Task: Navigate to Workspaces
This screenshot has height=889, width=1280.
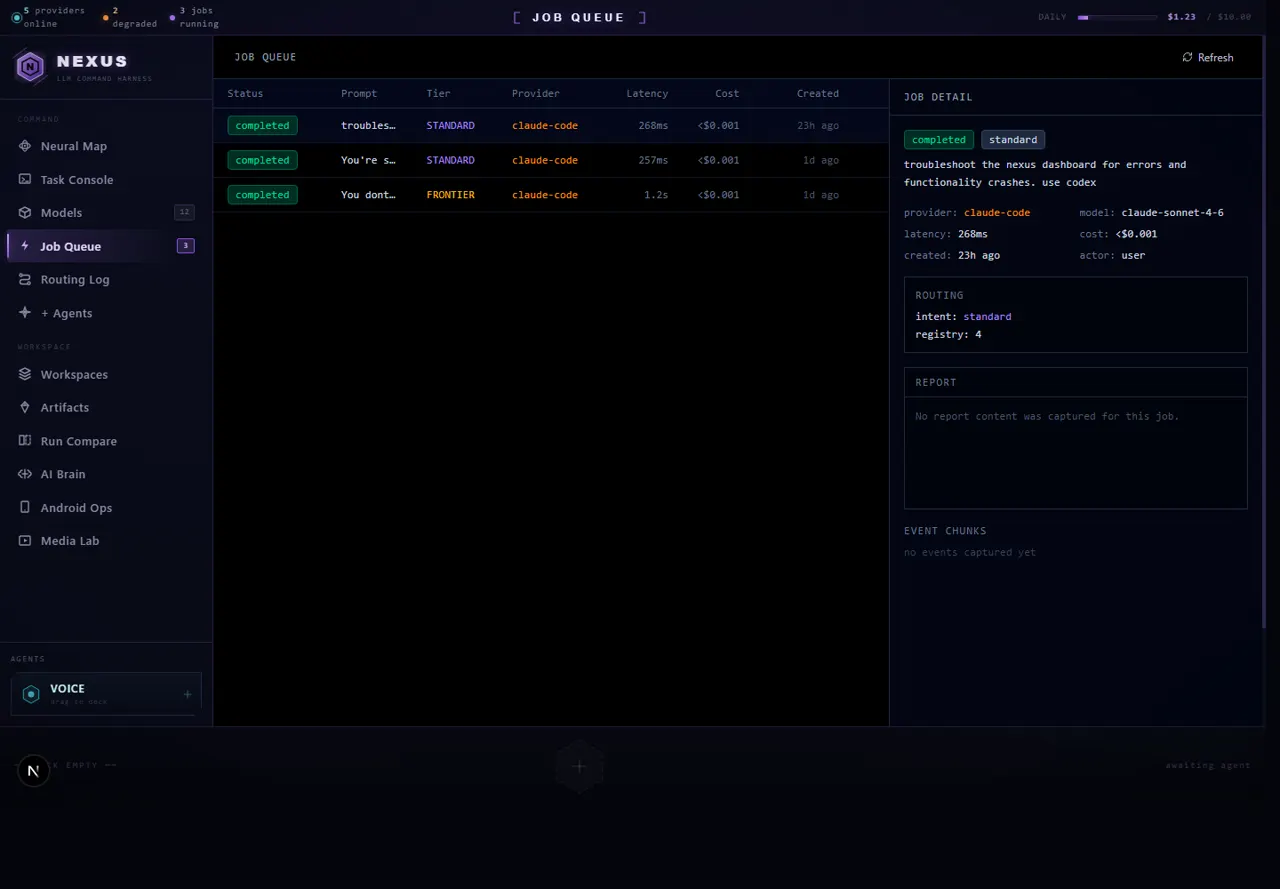Action: pyautogui.click(x=106, y=374)
